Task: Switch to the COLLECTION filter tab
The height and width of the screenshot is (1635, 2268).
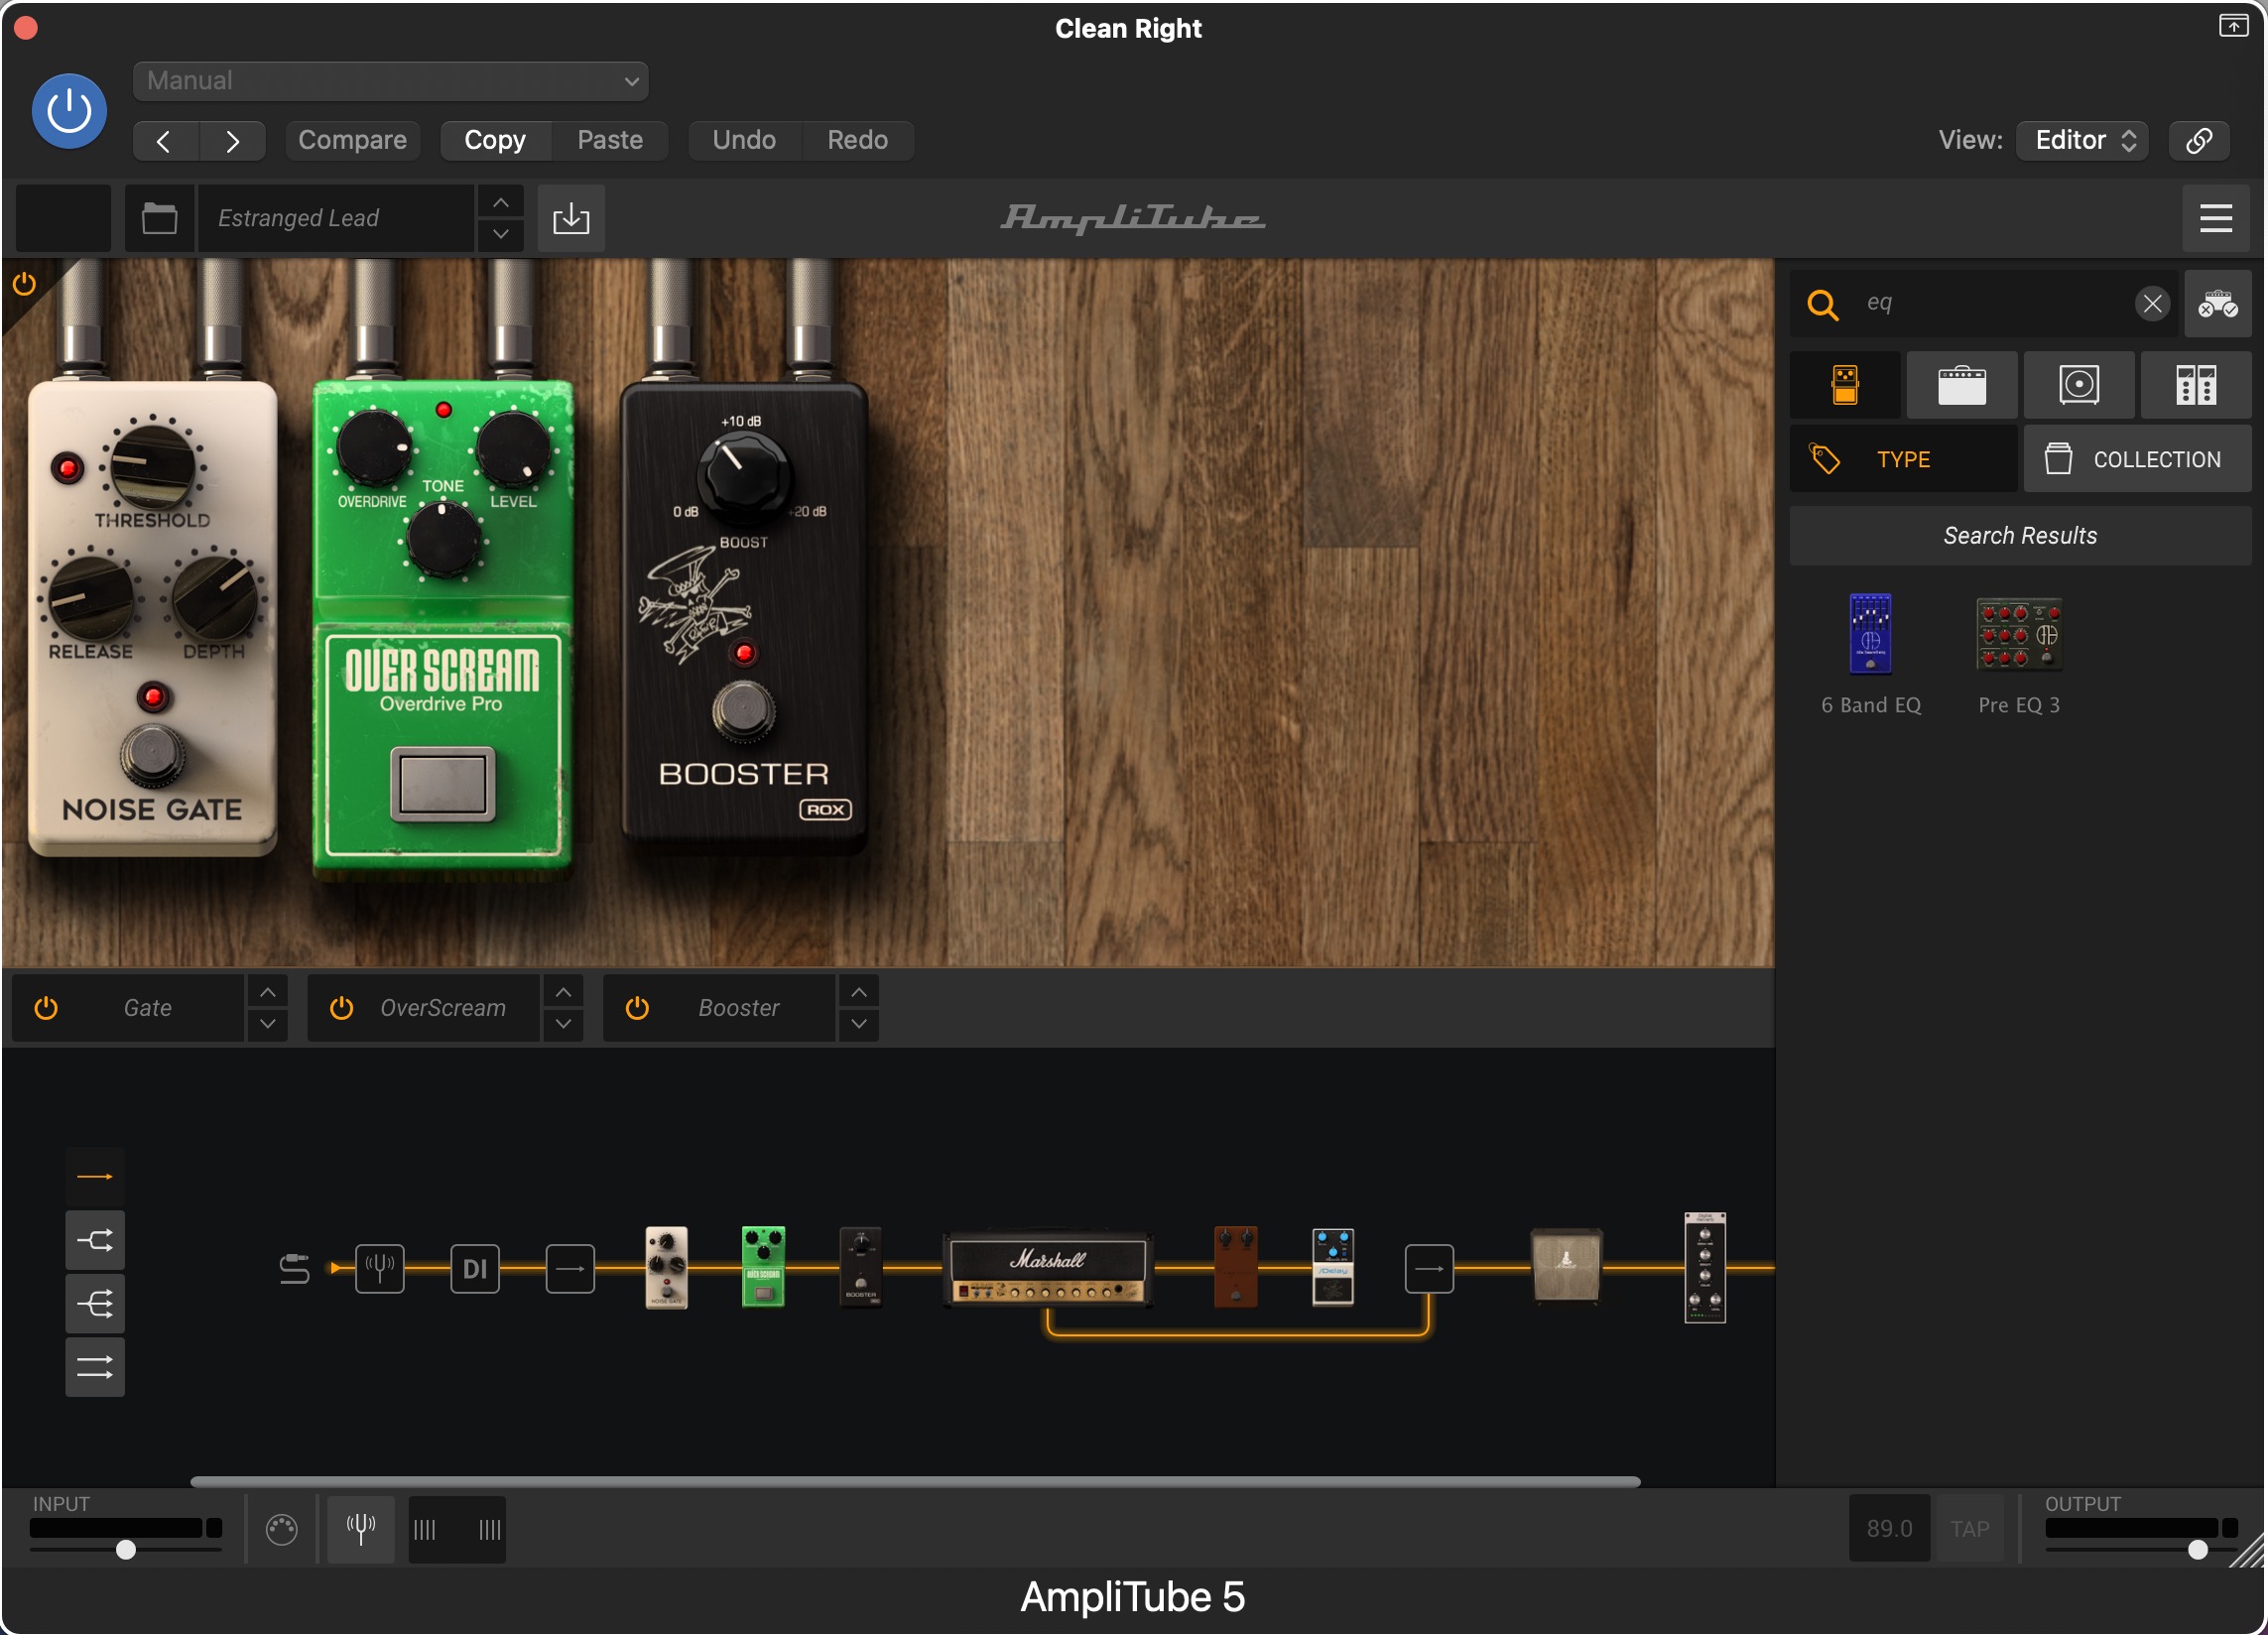Action: coord(2138,459)
